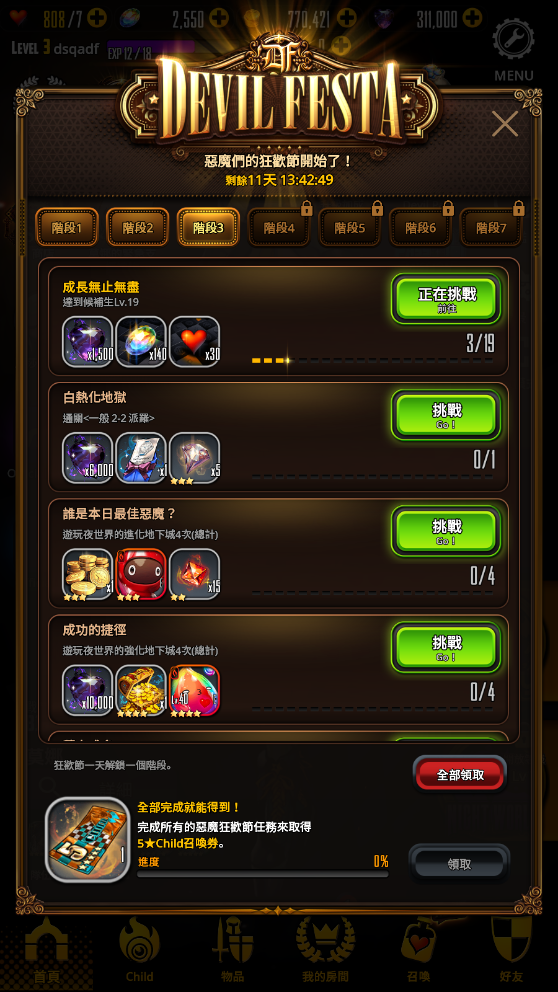The width and height of the screenshot is (558, 992).
Task: Click the red 全部領取 button
Action: [460, 774]
